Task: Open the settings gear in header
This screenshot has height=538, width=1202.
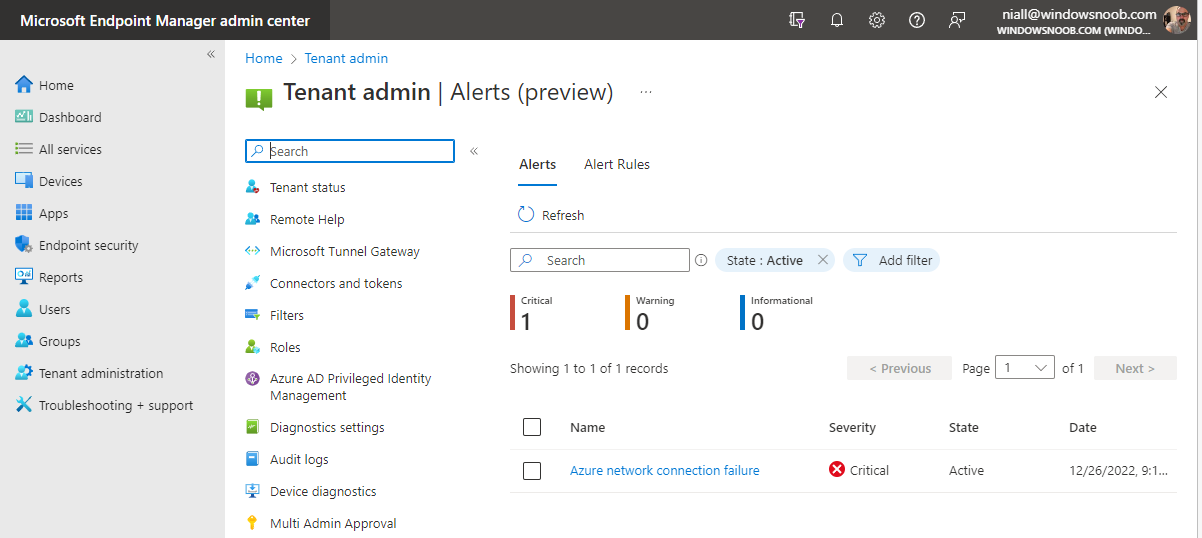Action: point(877,20)
